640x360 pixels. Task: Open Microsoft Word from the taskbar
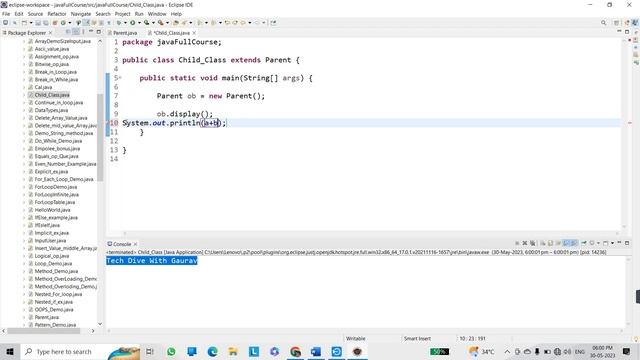(316, 351)
